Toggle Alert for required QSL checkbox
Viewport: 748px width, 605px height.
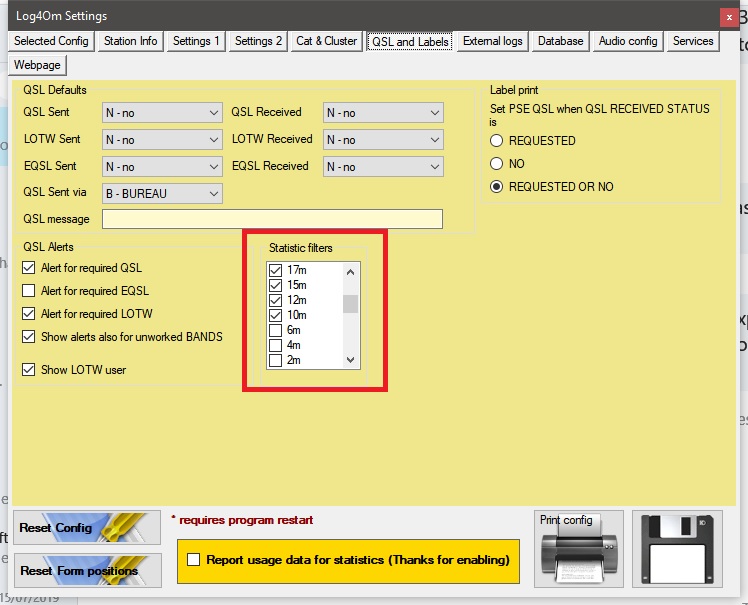29,268
